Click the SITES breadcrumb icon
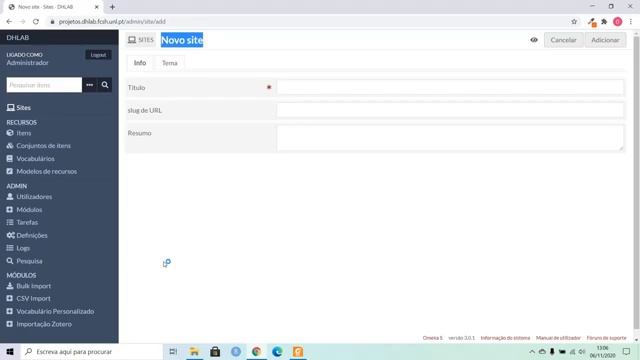 [141, 40]
